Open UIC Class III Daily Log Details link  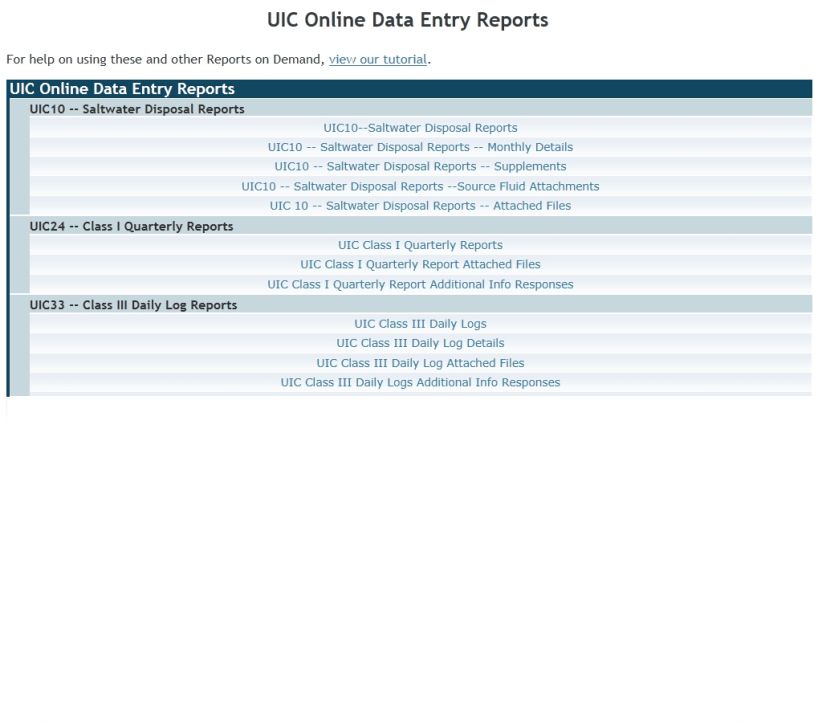[x=420, y=343]
